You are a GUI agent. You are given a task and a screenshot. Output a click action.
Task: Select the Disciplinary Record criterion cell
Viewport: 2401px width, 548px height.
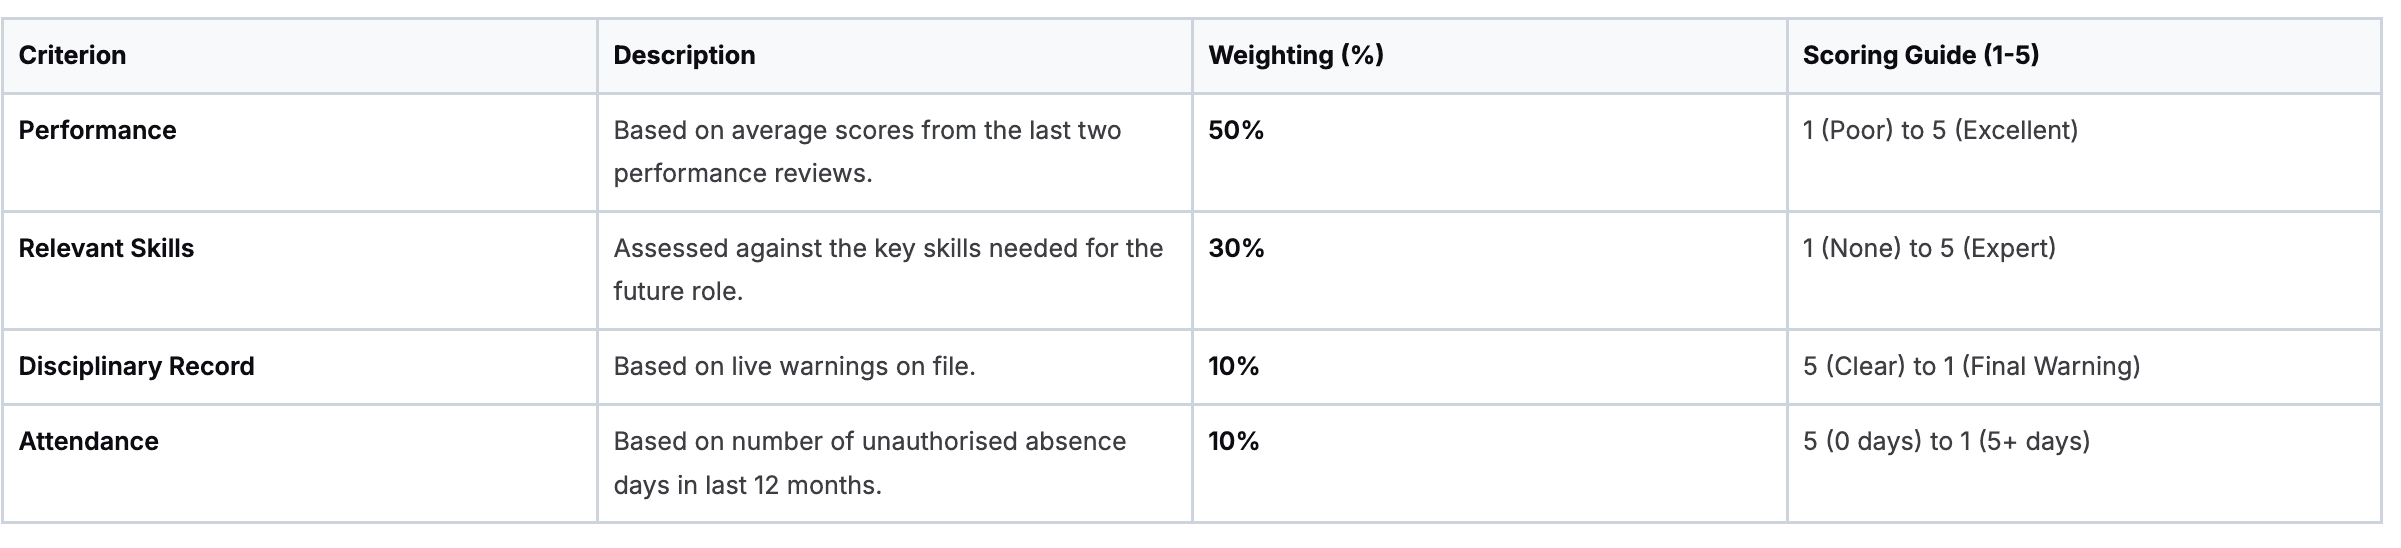136,367
